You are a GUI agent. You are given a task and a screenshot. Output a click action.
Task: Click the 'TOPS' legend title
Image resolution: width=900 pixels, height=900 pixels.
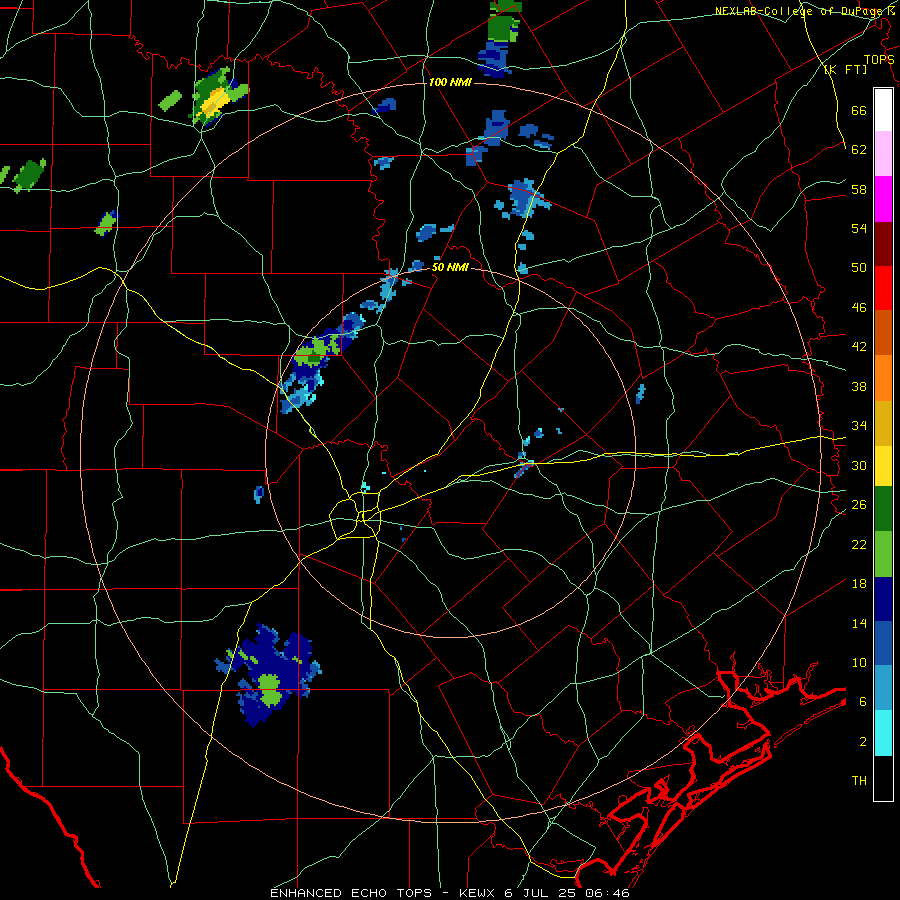(x=879, y=60)
